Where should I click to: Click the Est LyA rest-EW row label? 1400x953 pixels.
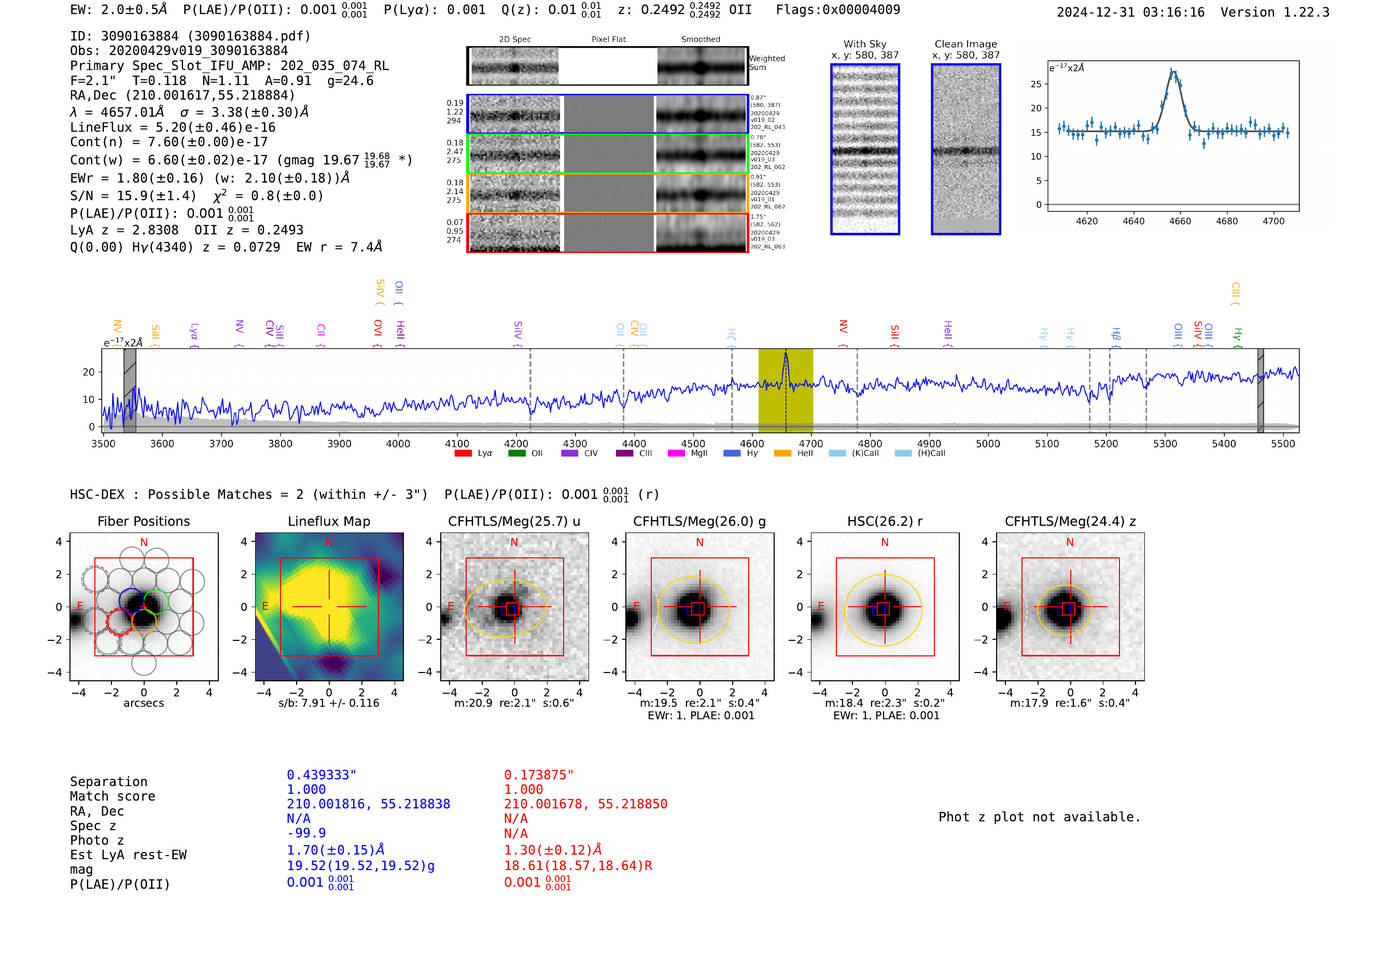128,855
